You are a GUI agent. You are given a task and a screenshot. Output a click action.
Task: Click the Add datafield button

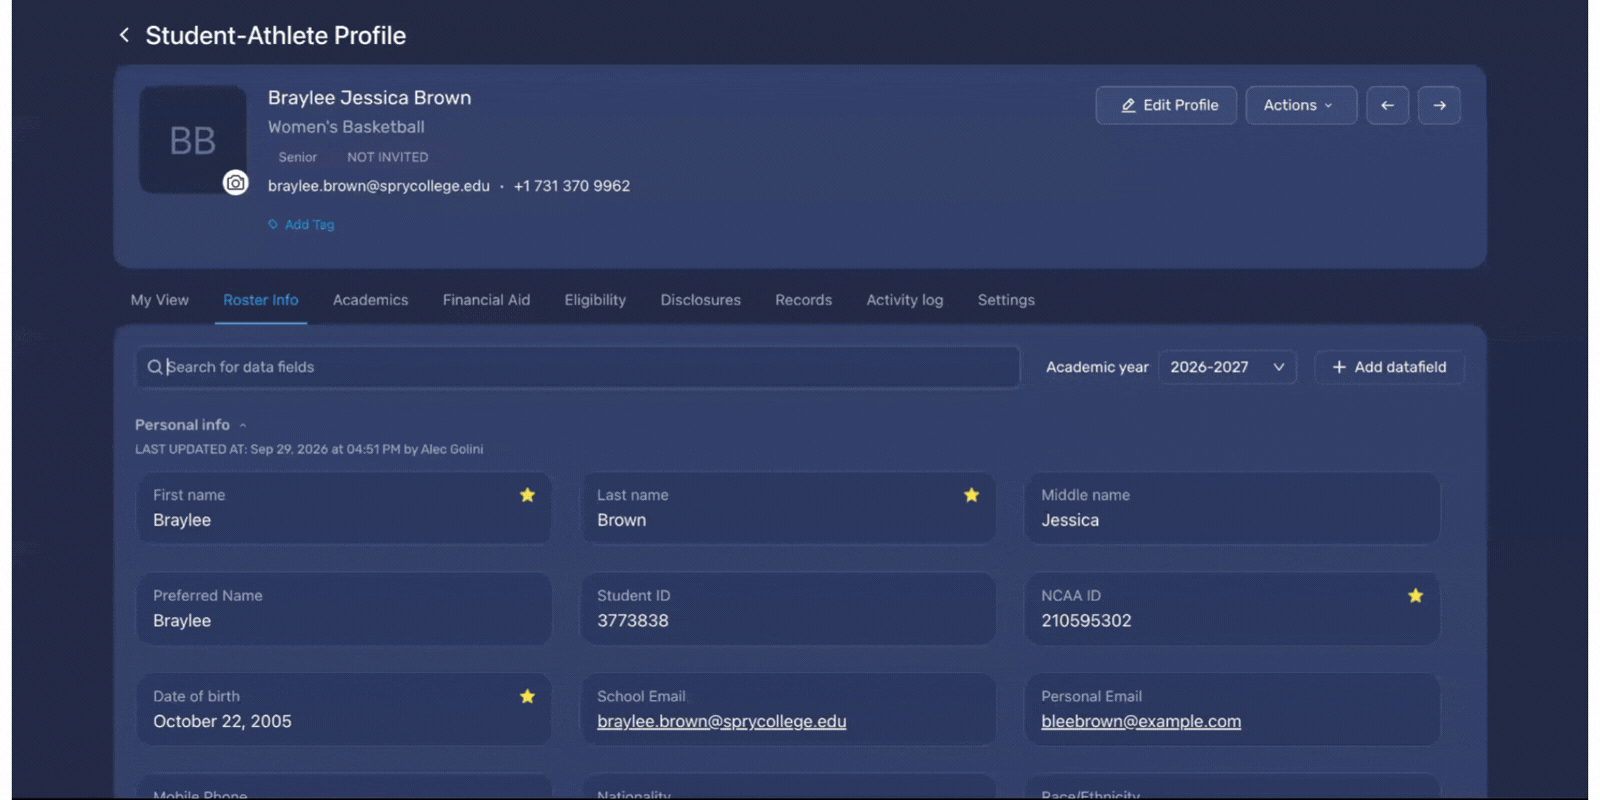tap(1389, 367)
